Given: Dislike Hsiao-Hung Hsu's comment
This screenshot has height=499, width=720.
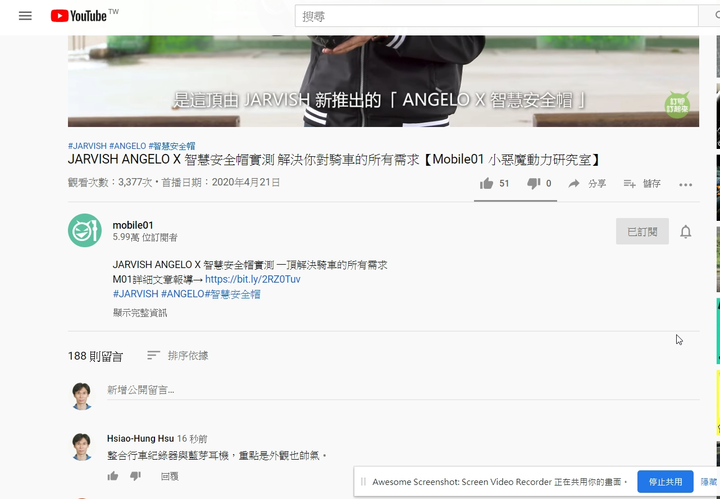Looking at the screenshot, I should pyautogui.click(x=135, y=476).
